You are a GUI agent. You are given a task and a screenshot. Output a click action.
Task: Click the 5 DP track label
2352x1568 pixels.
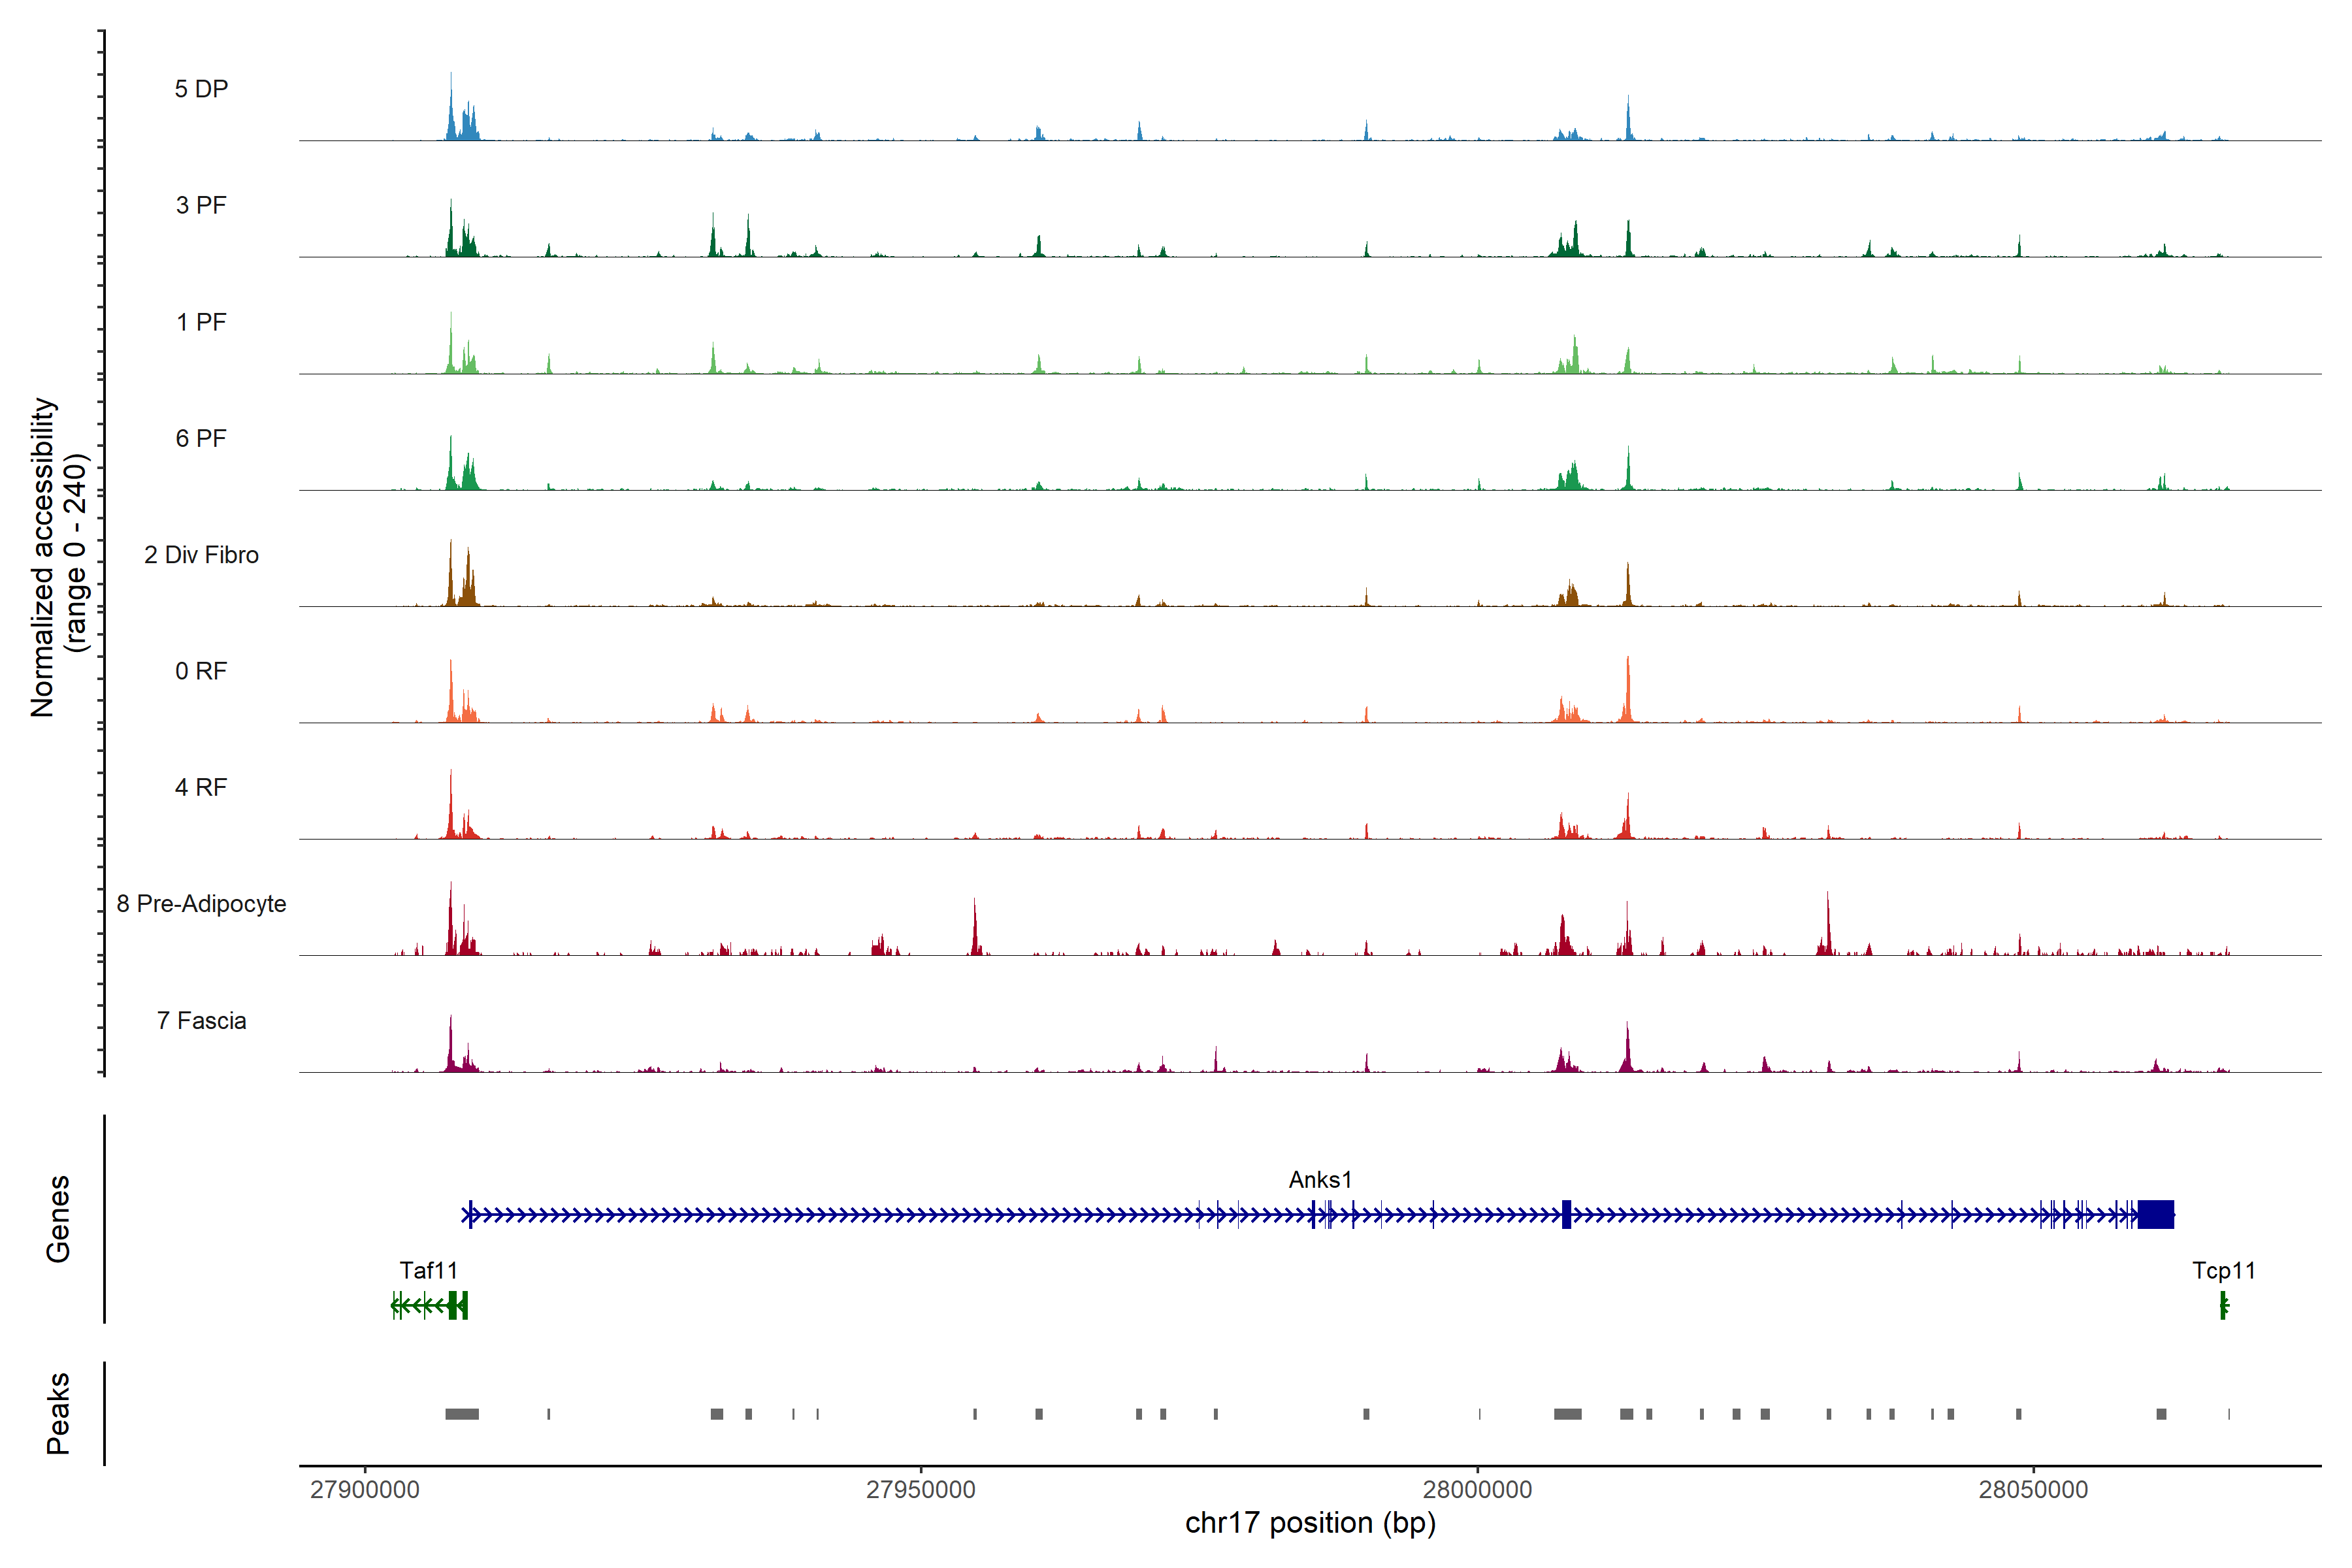(201, 89)
